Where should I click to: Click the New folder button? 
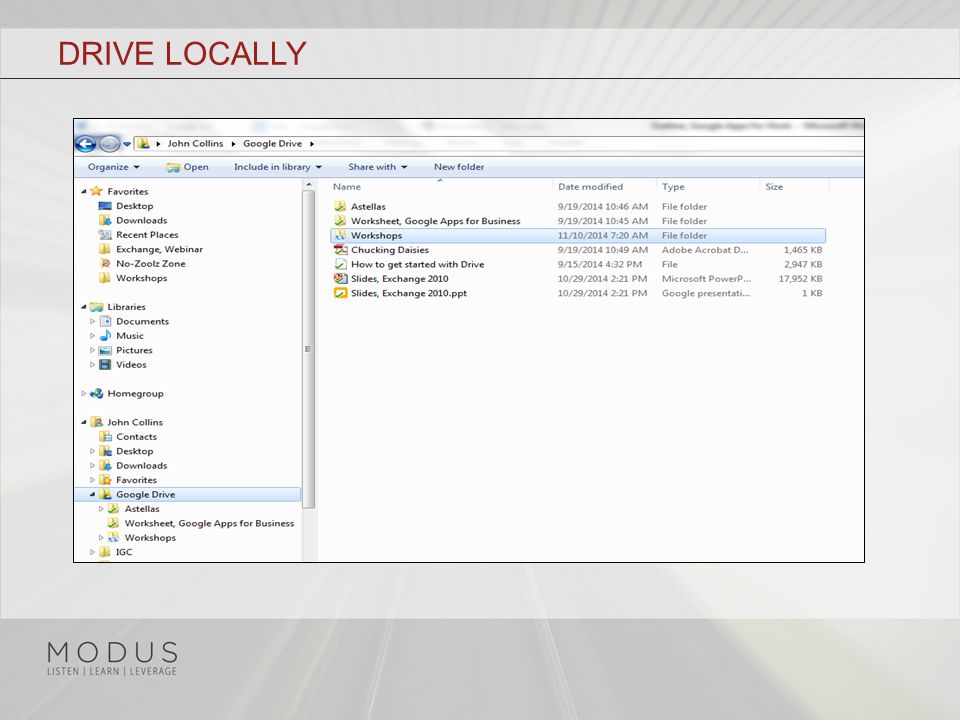click(x=459, y=167)
